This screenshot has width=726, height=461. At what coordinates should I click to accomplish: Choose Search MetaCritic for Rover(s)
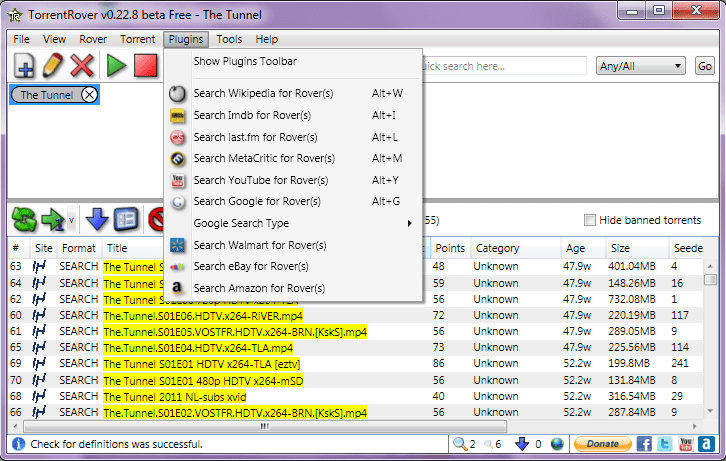pyautogui.click(x=293, y=158)
